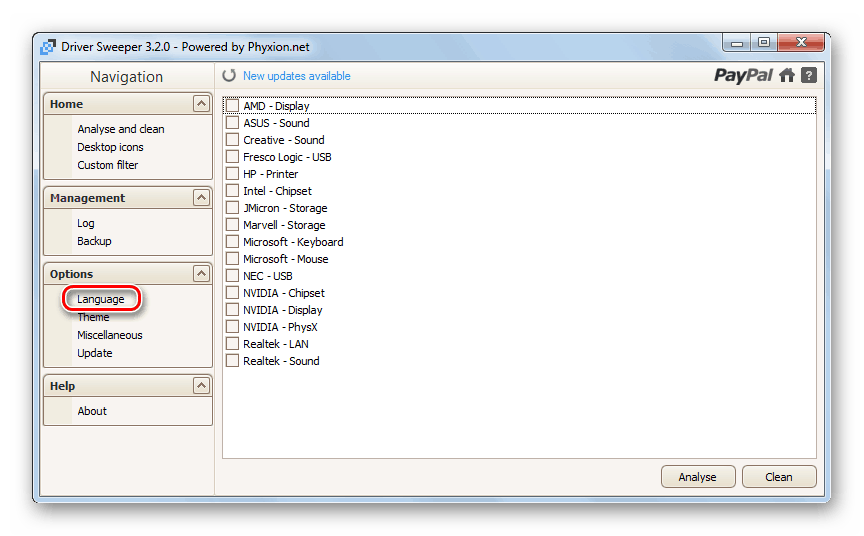Check the HP - Printer checkbox
Image resolution: width=864 pixels, height=536 pixels.
click(233, 174)
